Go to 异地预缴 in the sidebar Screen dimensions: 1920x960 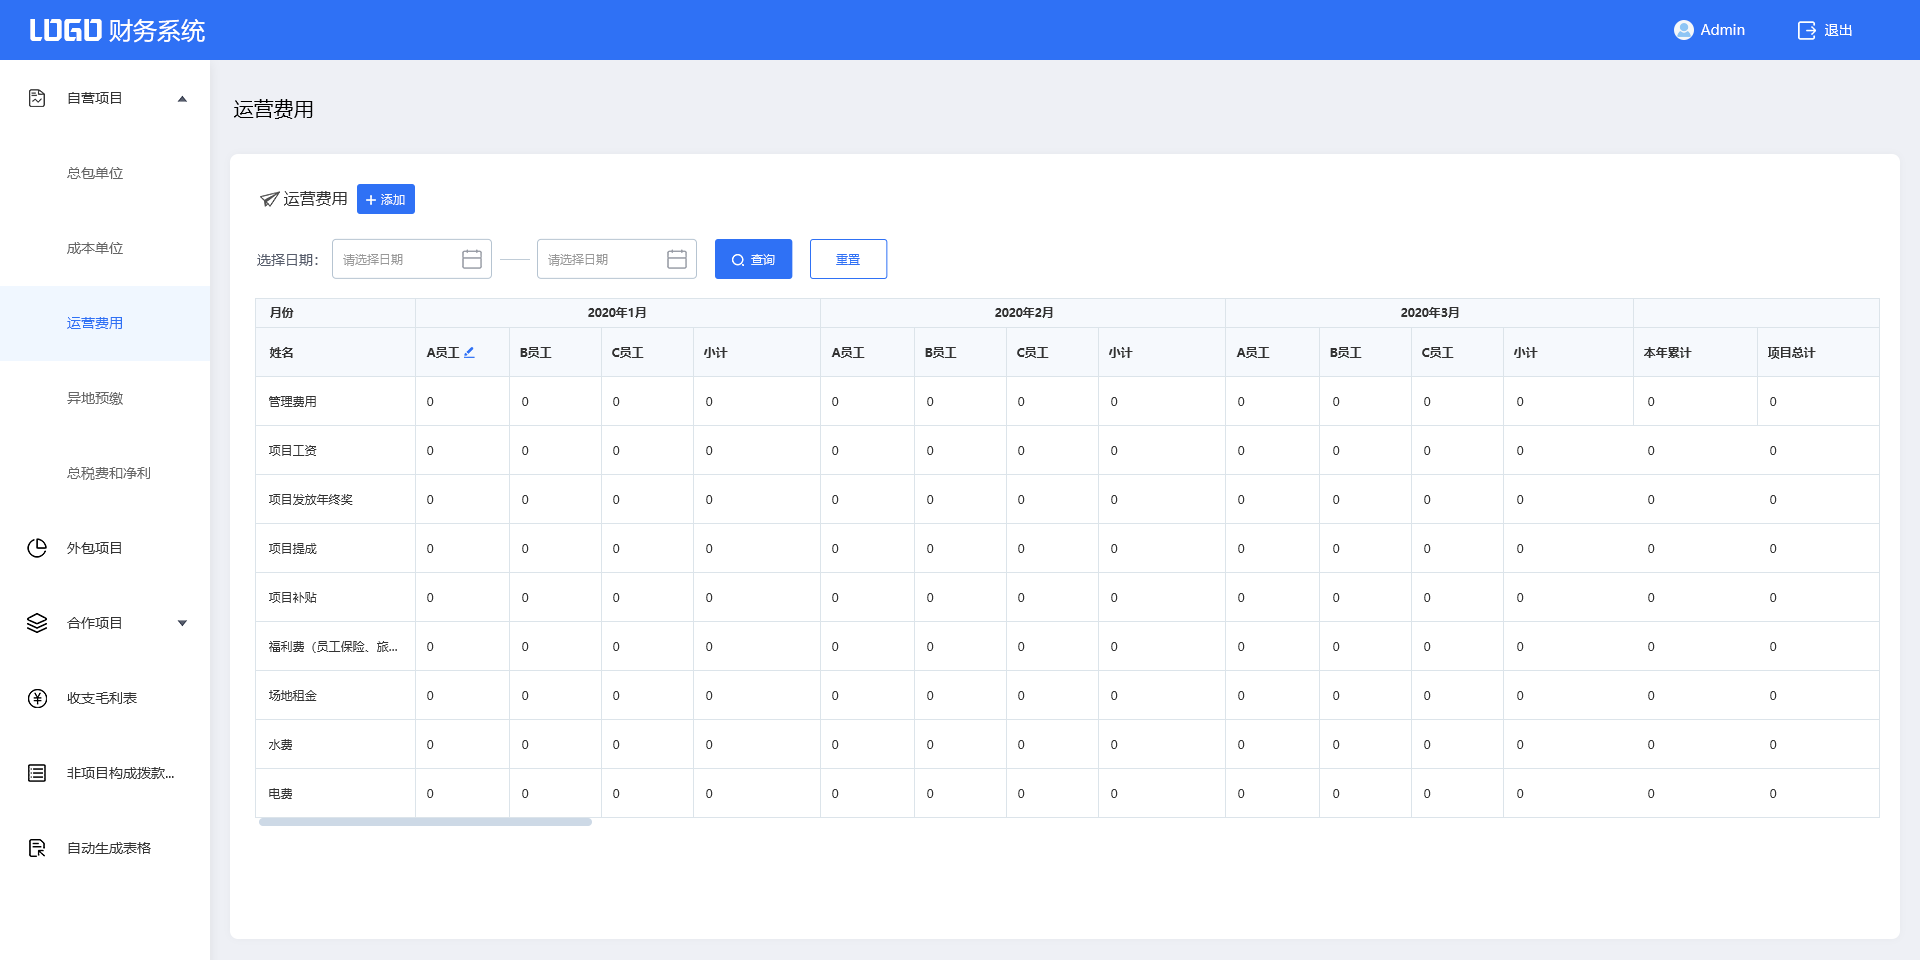[95, 398]
